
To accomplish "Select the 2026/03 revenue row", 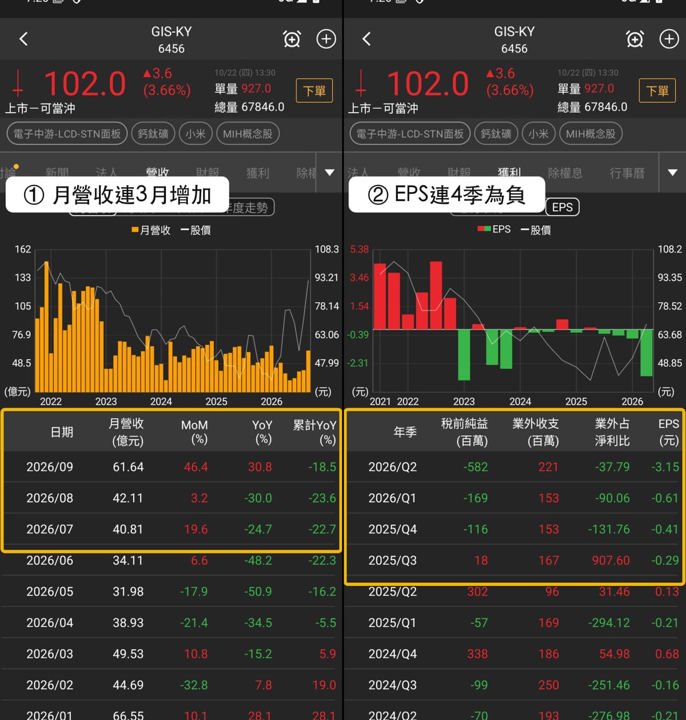I will click(x=171, y=654).
